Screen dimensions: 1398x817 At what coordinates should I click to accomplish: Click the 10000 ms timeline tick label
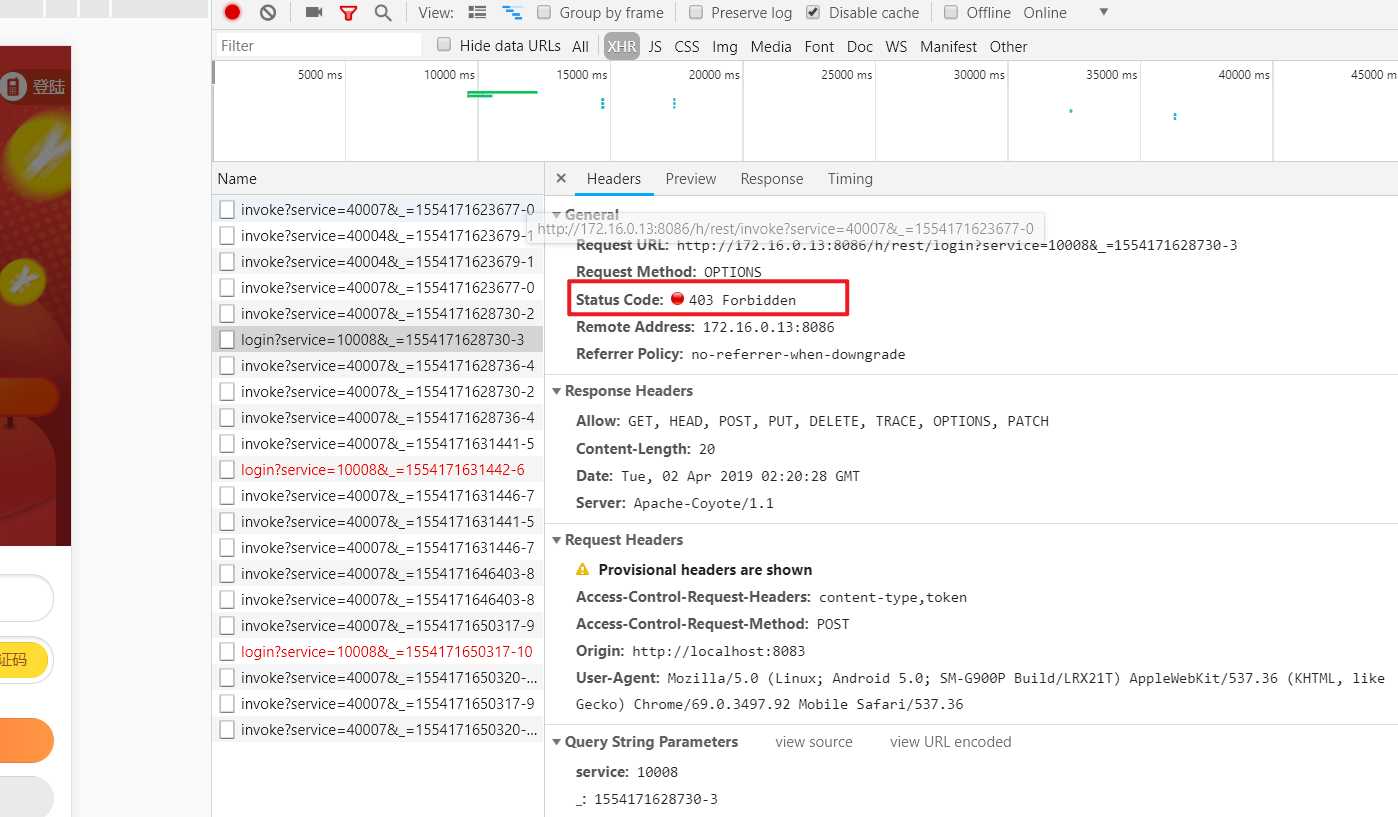coord(449,75)
